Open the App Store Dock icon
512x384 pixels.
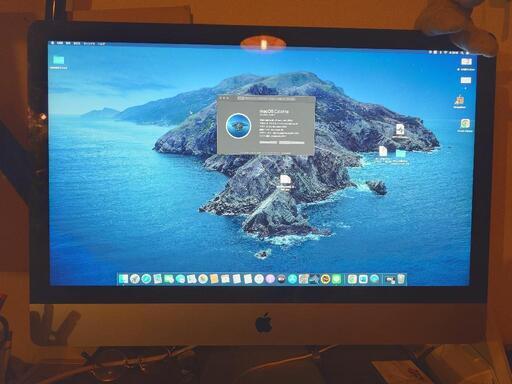(x=293, y=279)
